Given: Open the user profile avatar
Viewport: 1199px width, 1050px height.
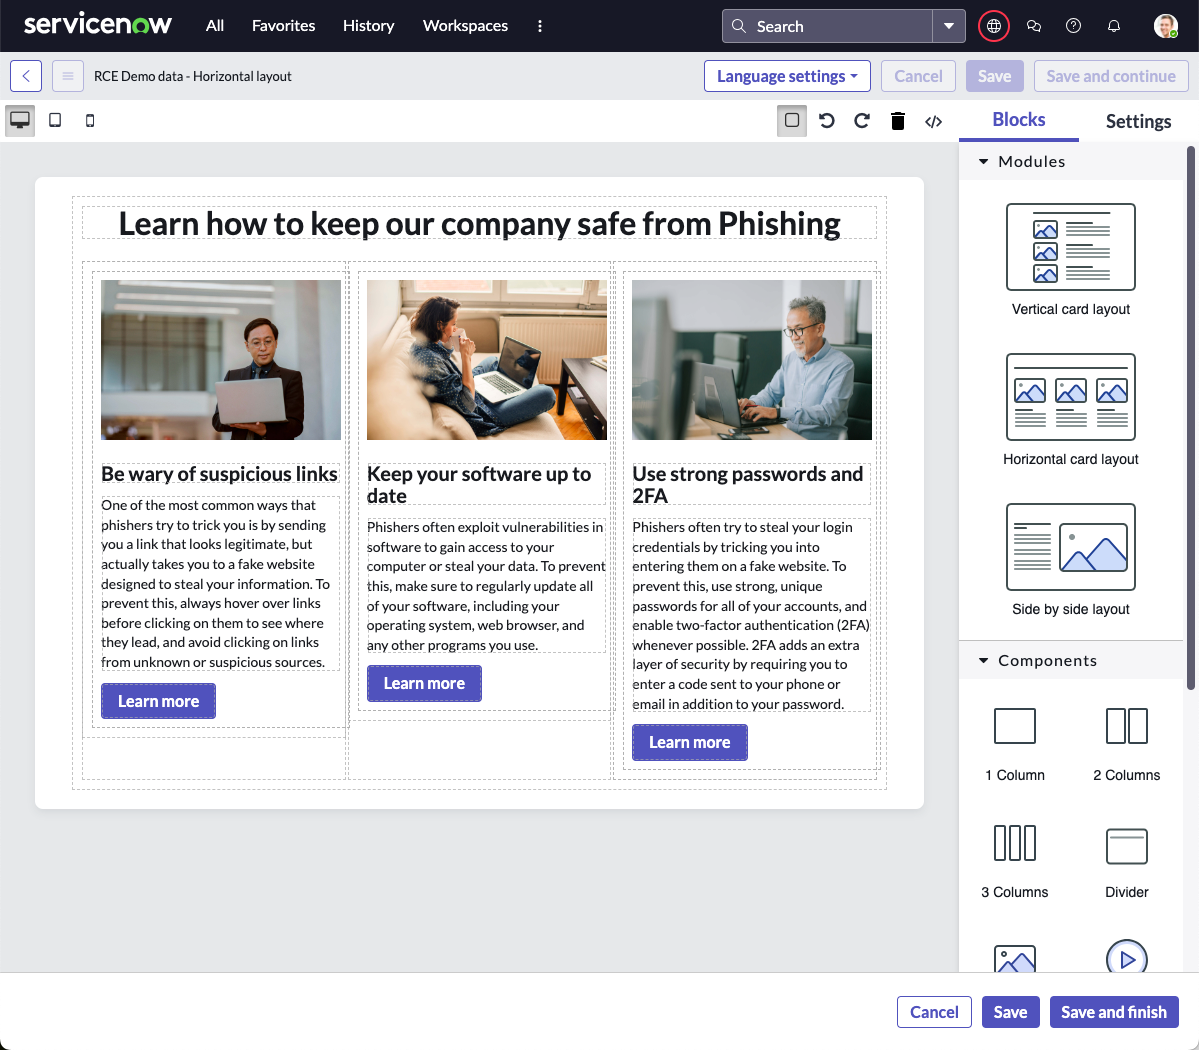Looking at the screenshot, I should 1165,26.
